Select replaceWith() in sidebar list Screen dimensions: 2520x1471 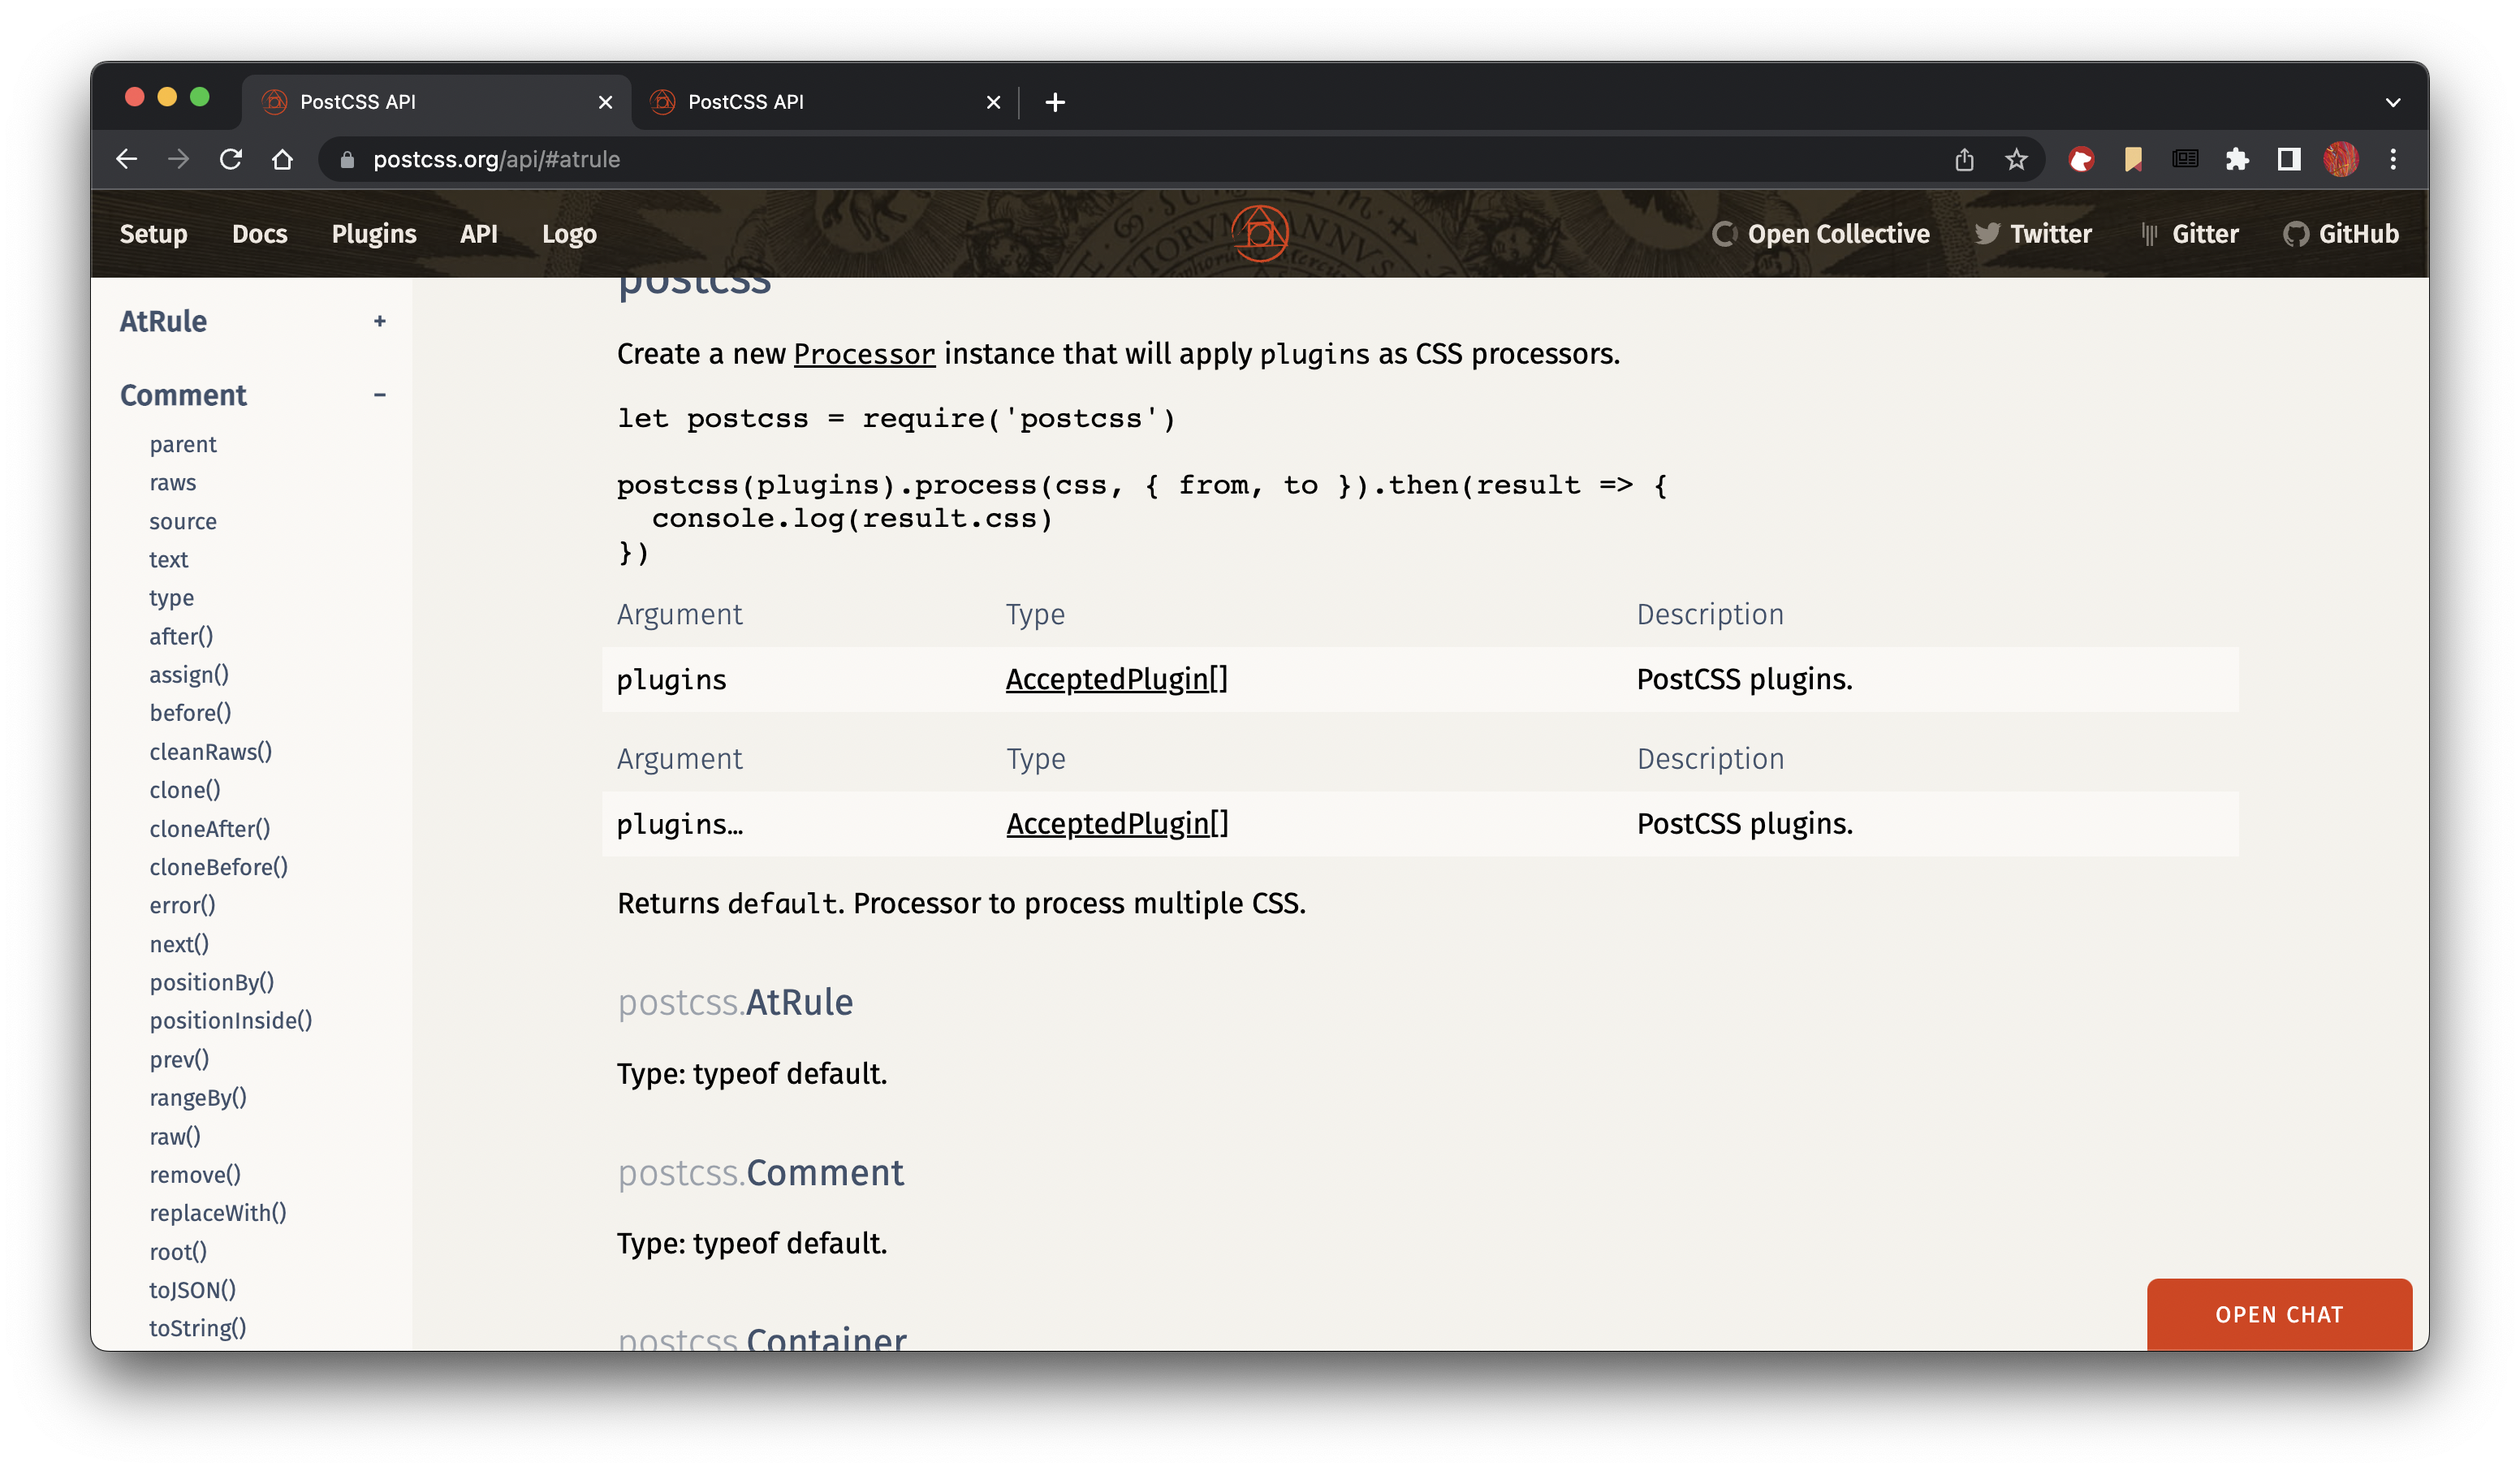tap(218, 1213)
